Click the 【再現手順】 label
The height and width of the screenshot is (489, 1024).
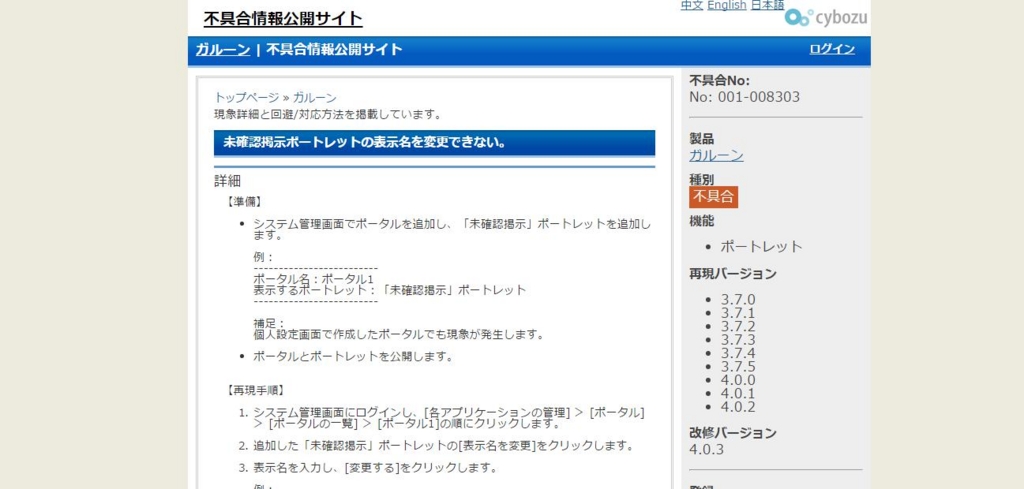(255, 391)
